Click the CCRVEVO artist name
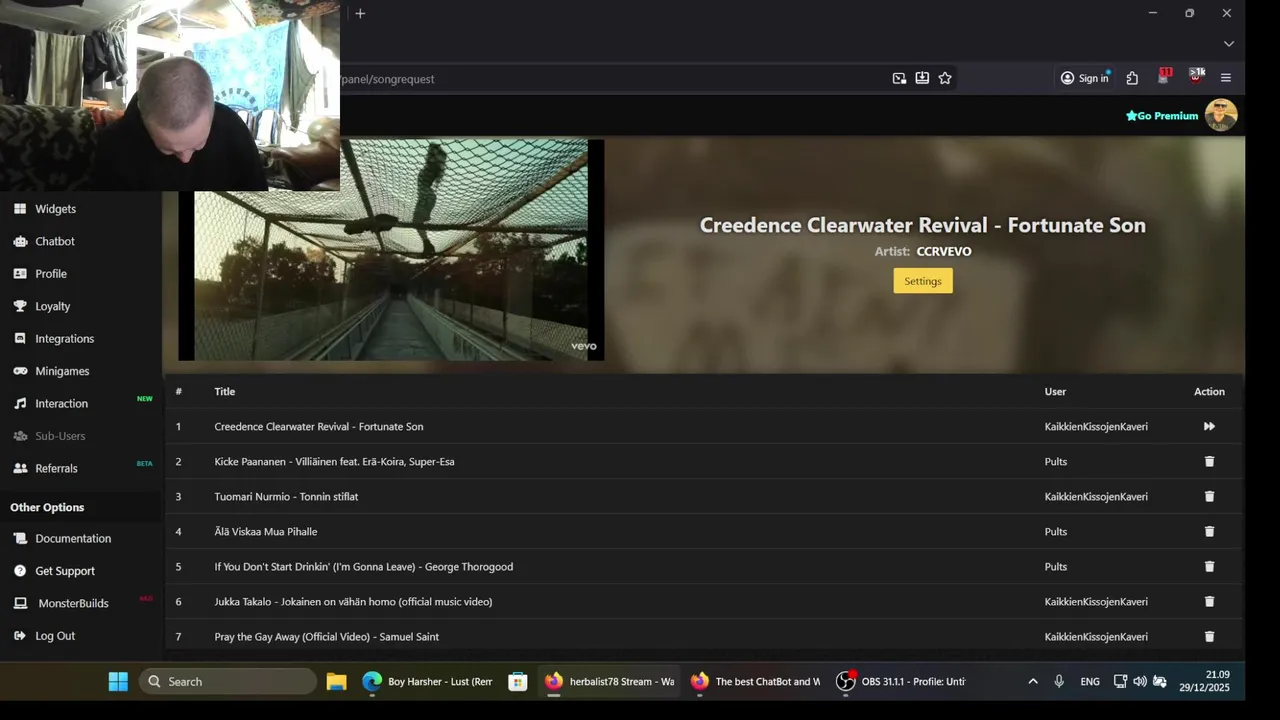The width and height of the screenshot is (1280, 720). click(x=944, y=251)
